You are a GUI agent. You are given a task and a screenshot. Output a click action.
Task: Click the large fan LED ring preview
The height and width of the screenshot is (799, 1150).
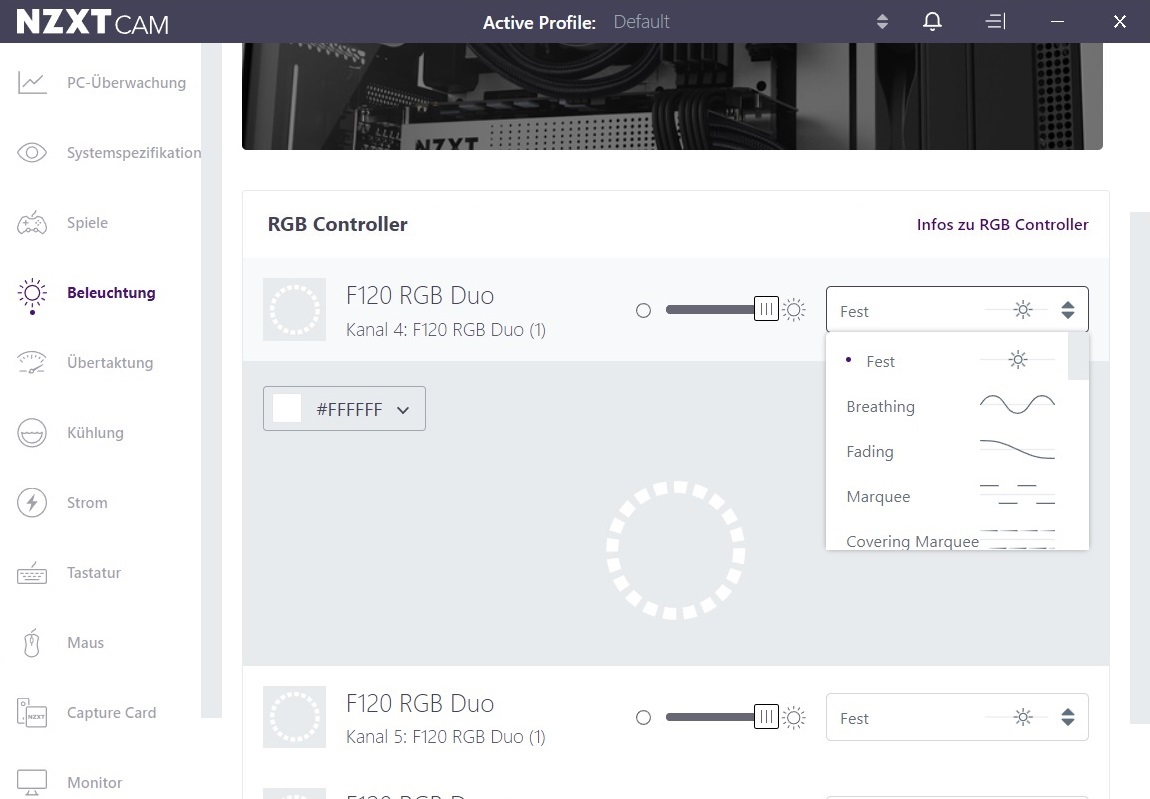(675, 550)
